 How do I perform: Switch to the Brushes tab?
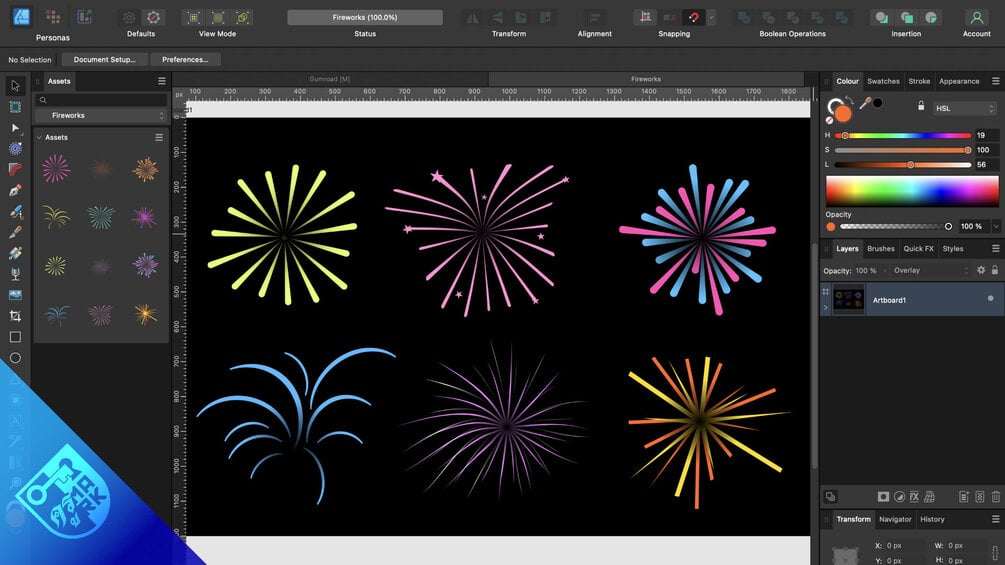click(x=881, y=249)
